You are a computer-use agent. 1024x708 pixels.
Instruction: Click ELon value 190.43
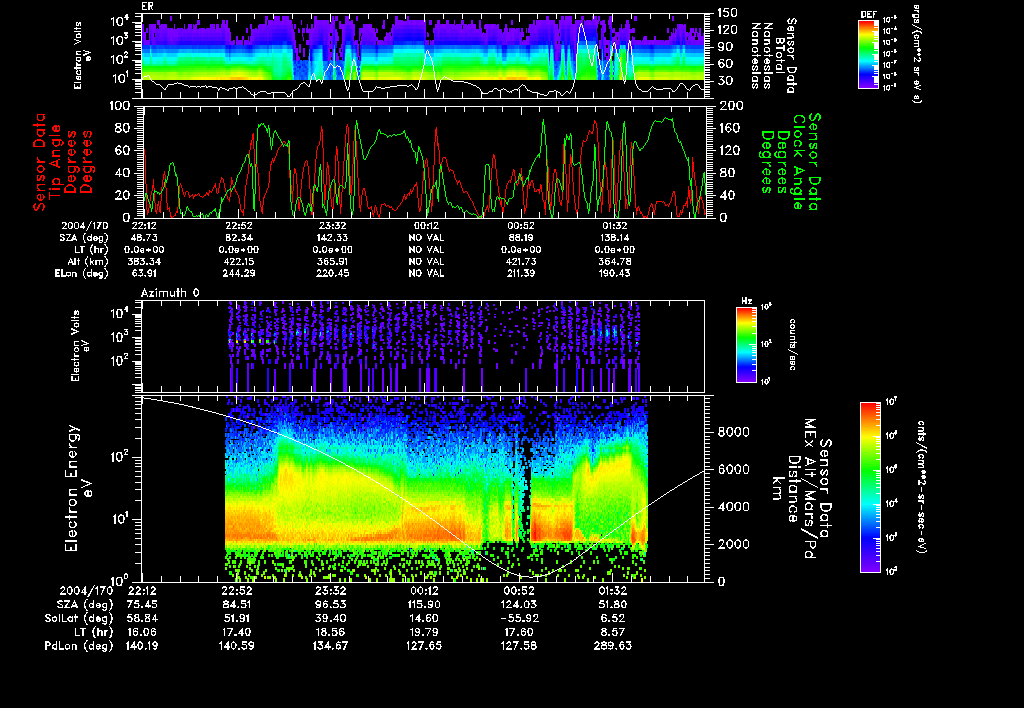point(614,273)
